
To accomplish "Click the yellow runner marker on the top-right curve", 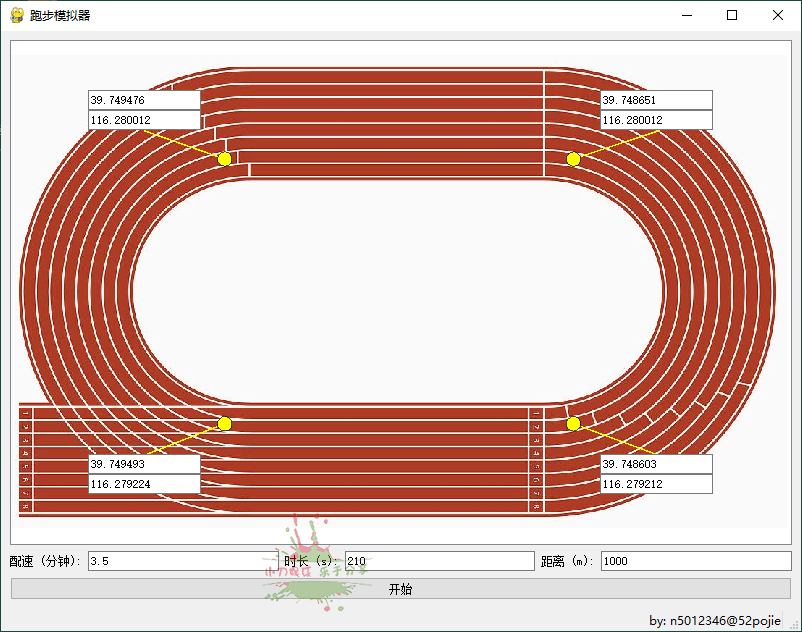I will click(x=574, y=158).
